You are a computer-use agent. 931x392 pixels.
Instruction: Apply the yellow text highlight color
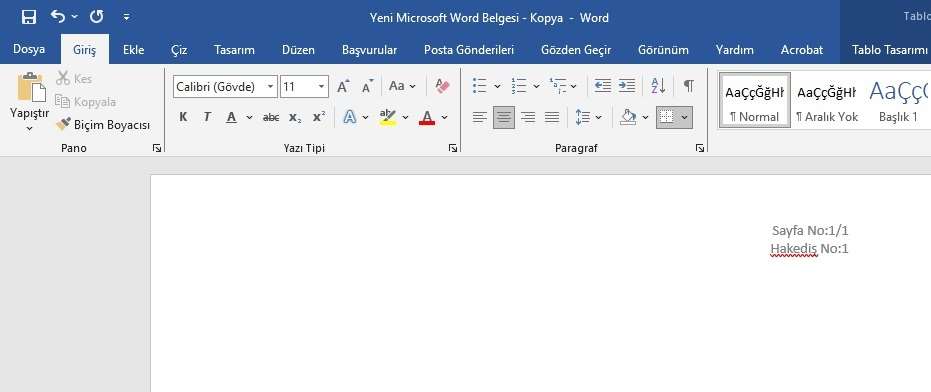point(388,117)
